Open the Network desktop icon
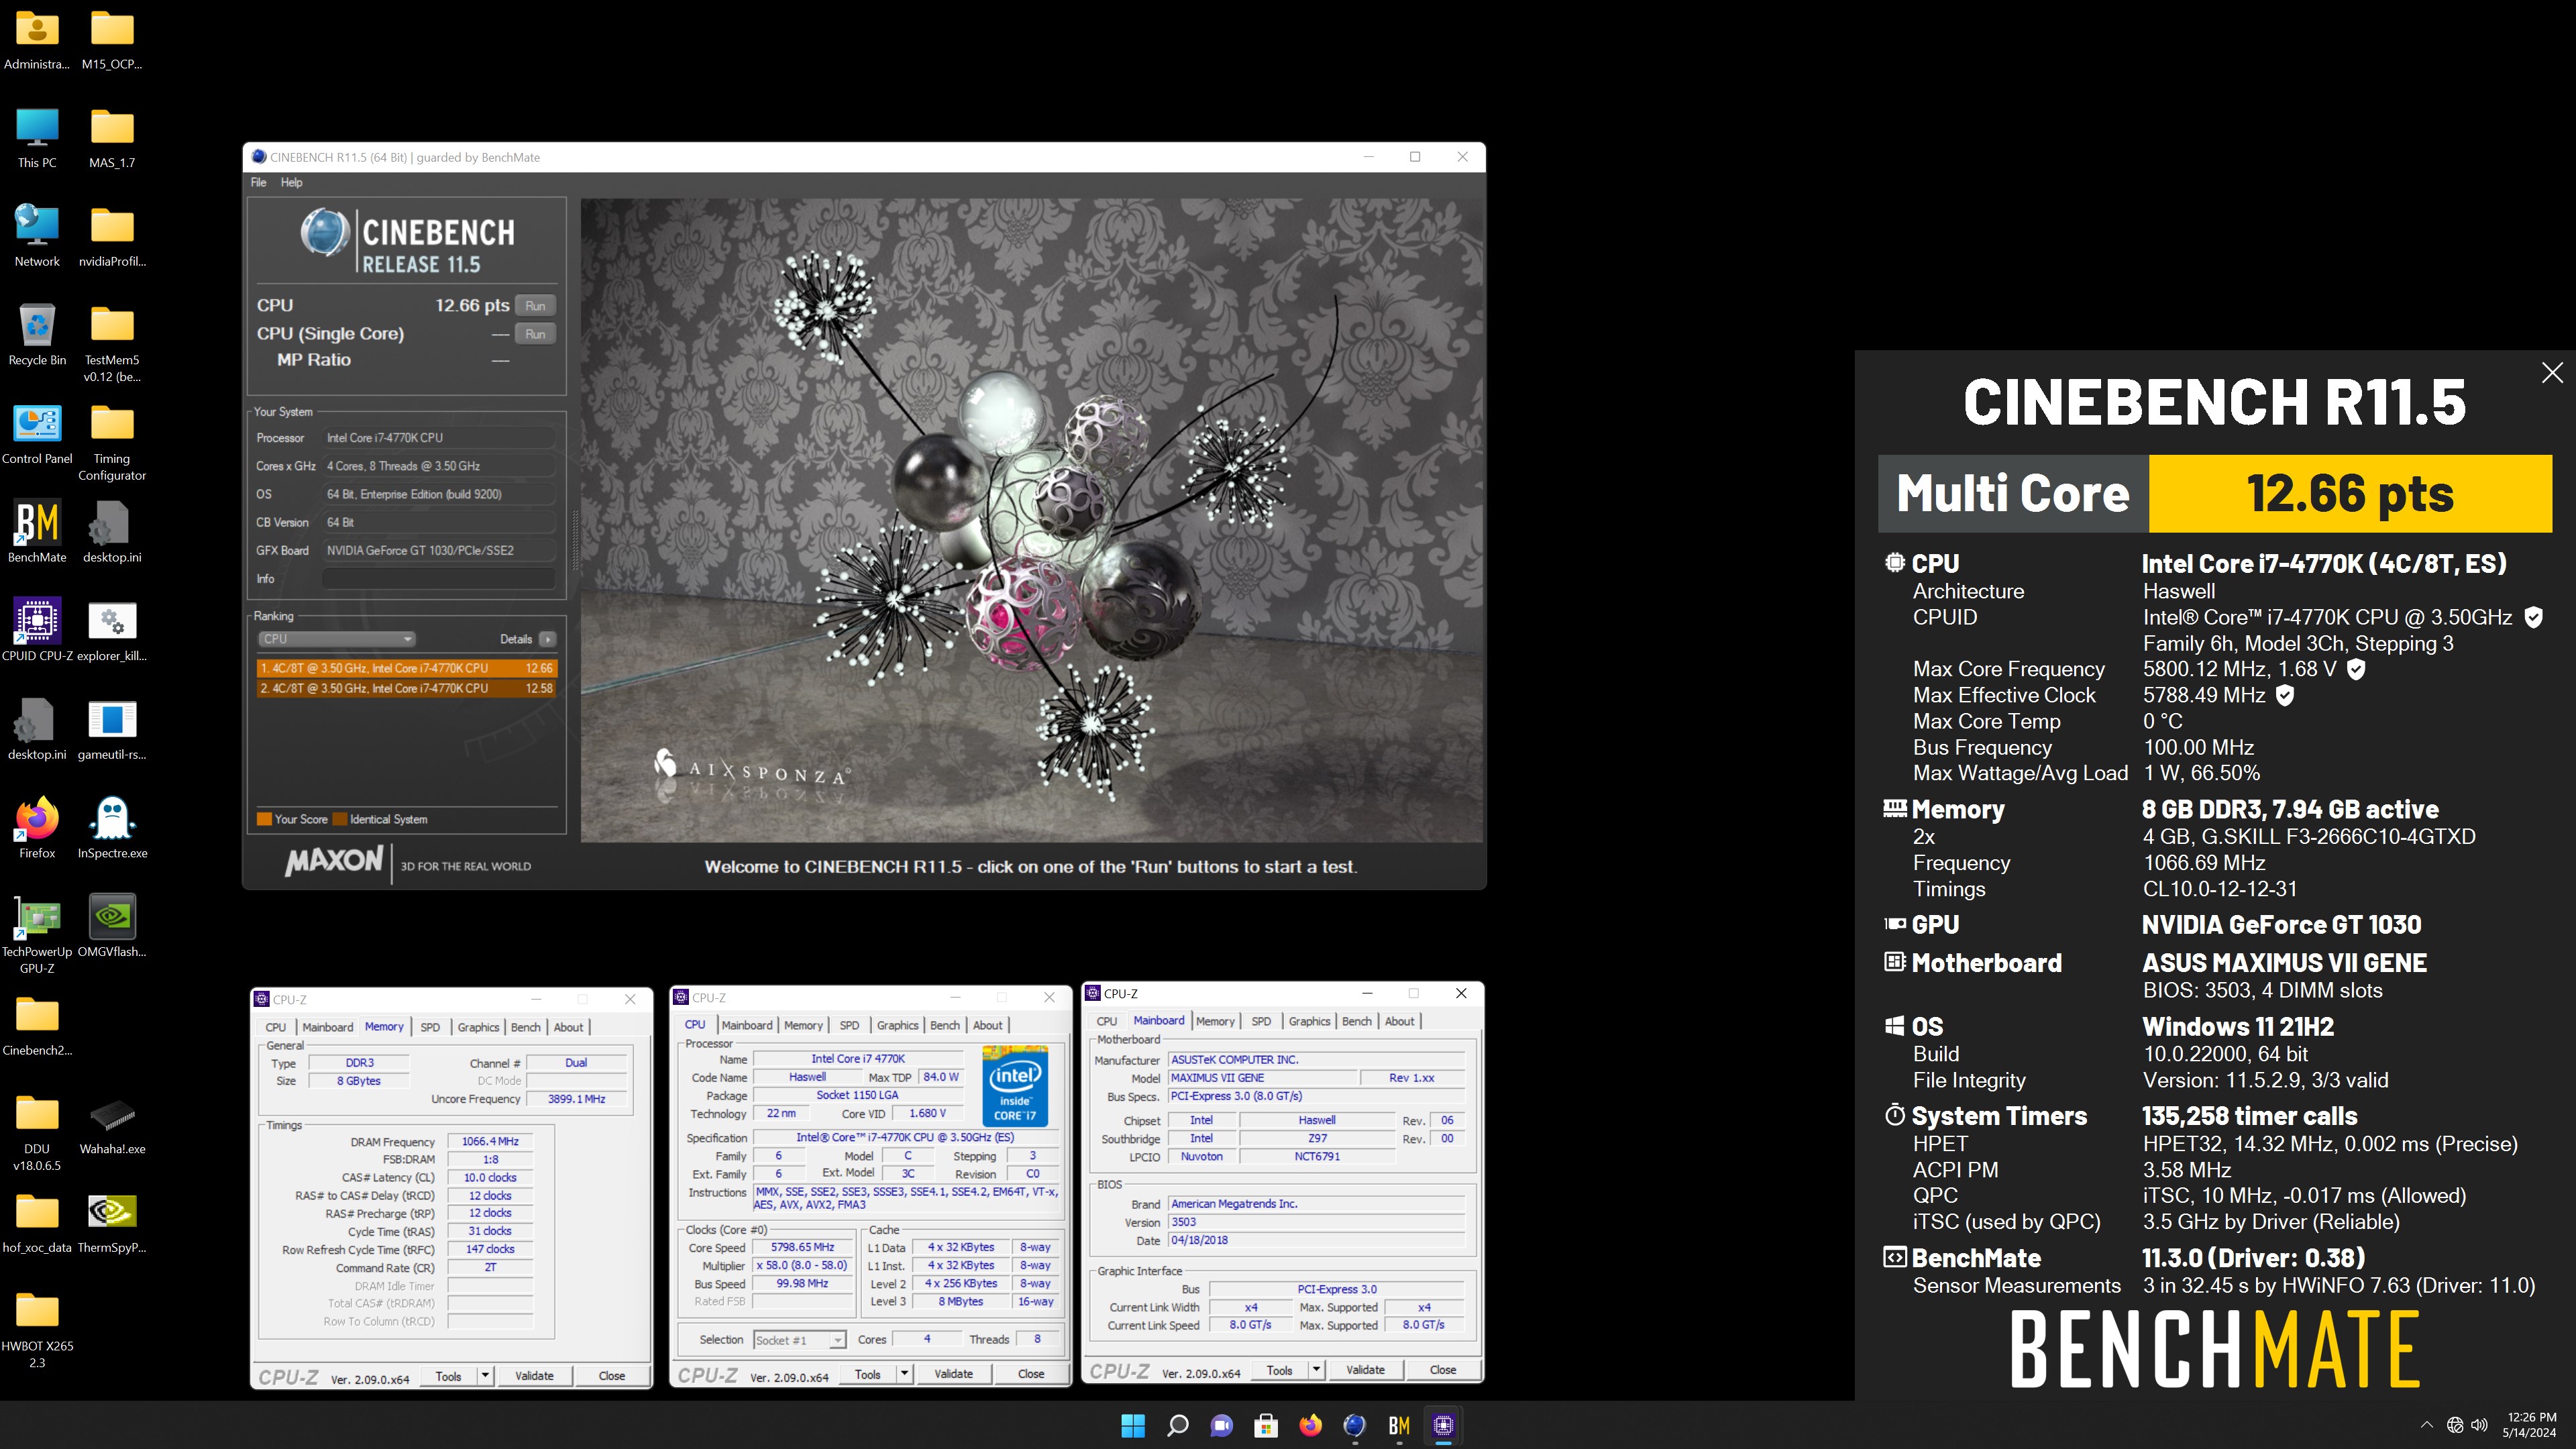Screen dimensions: 2576x1449 tap(37, 235)
